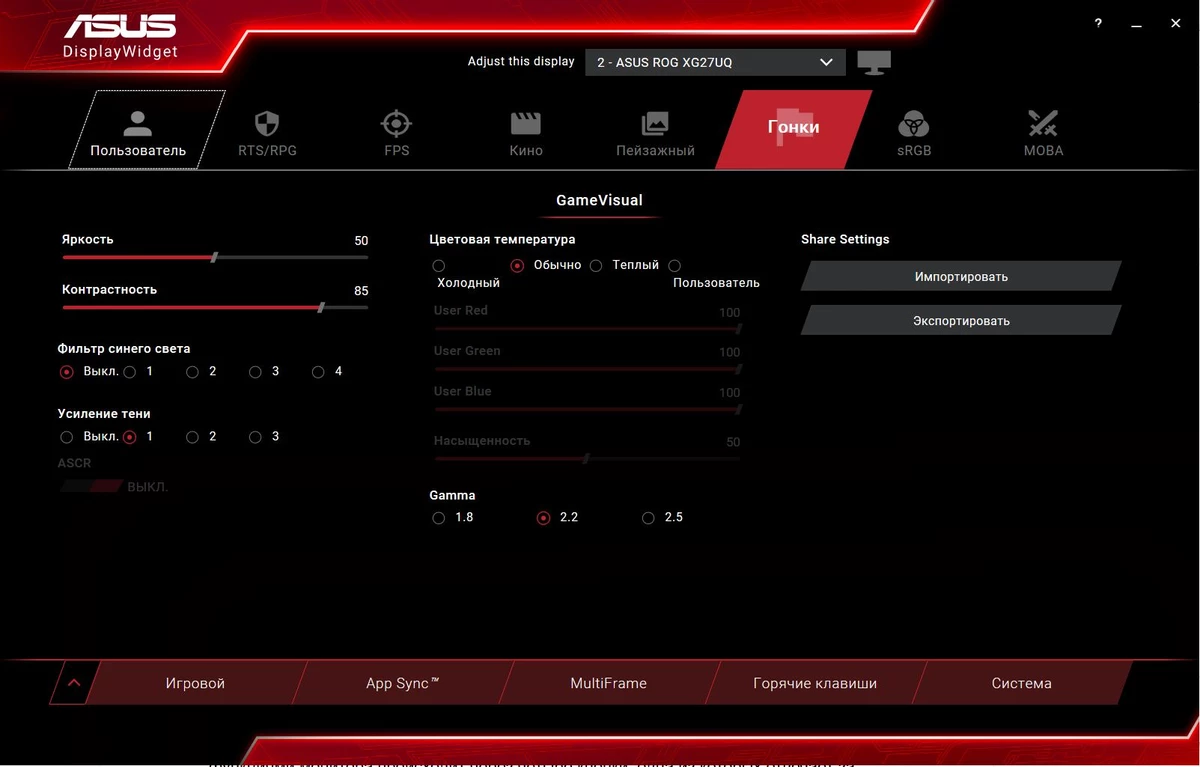Click the GameVisual heading tab
1200x767 pixels.
[599, 200]
